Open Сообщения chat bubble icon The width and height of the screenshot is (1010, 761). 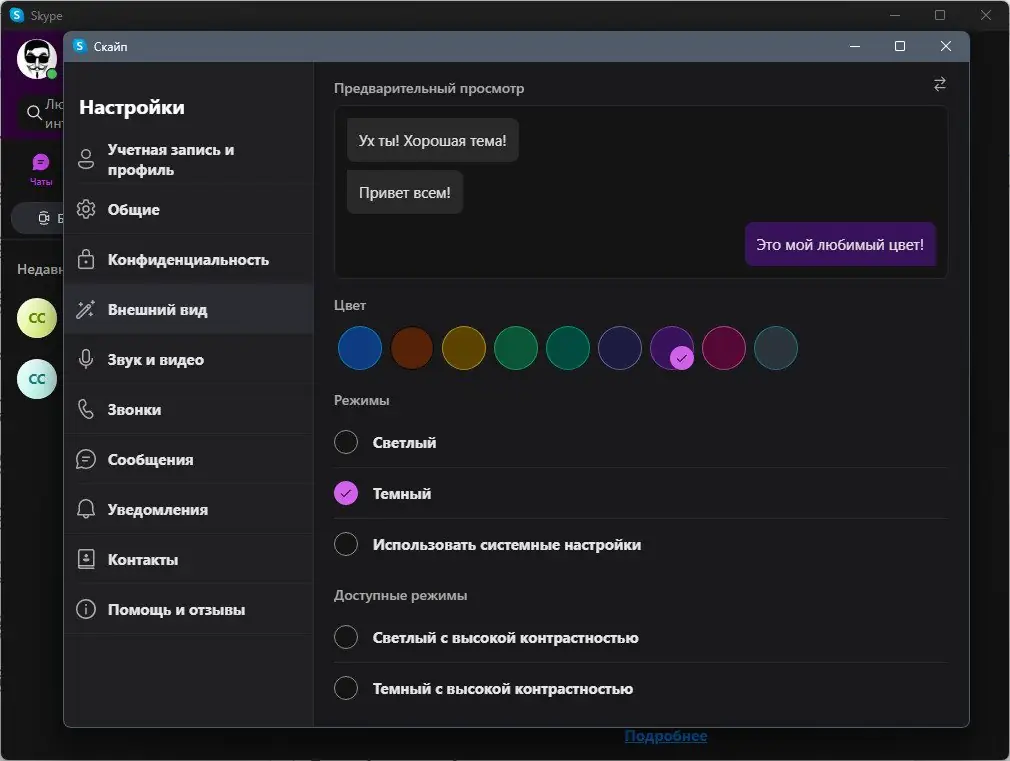(x=87, y=459)
